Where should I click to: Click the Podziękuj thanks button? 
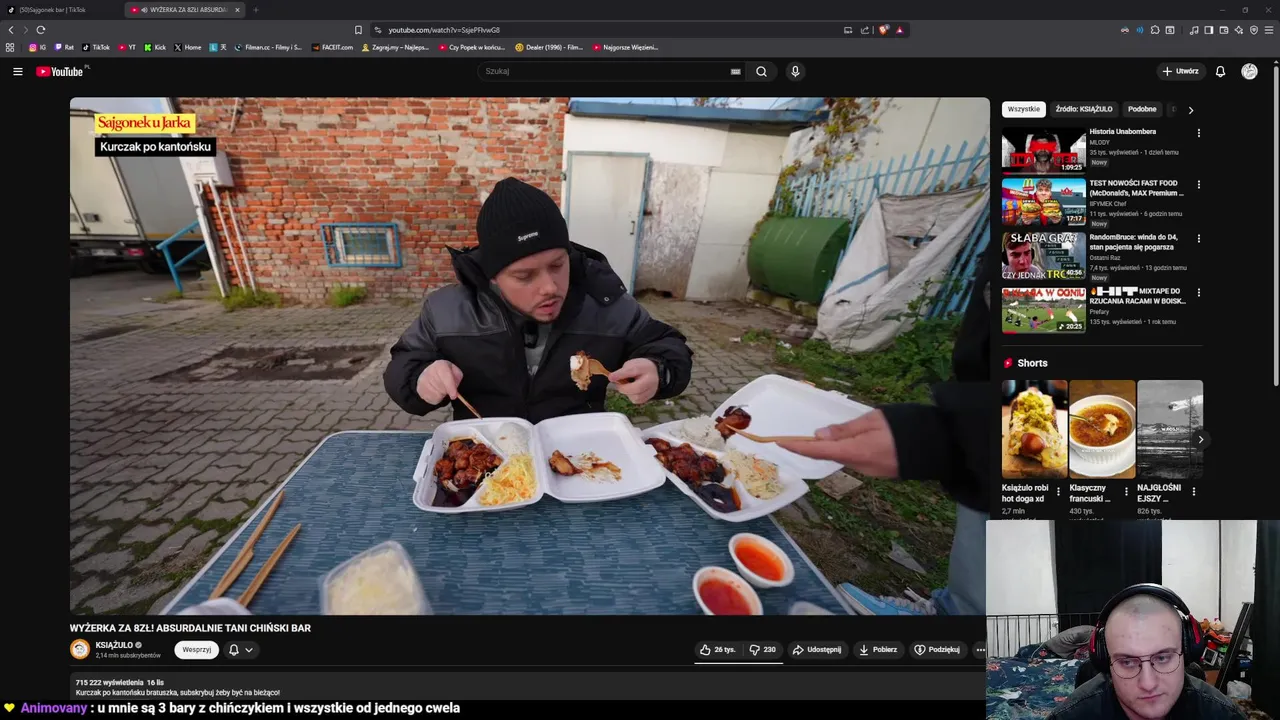pos(937,649)
